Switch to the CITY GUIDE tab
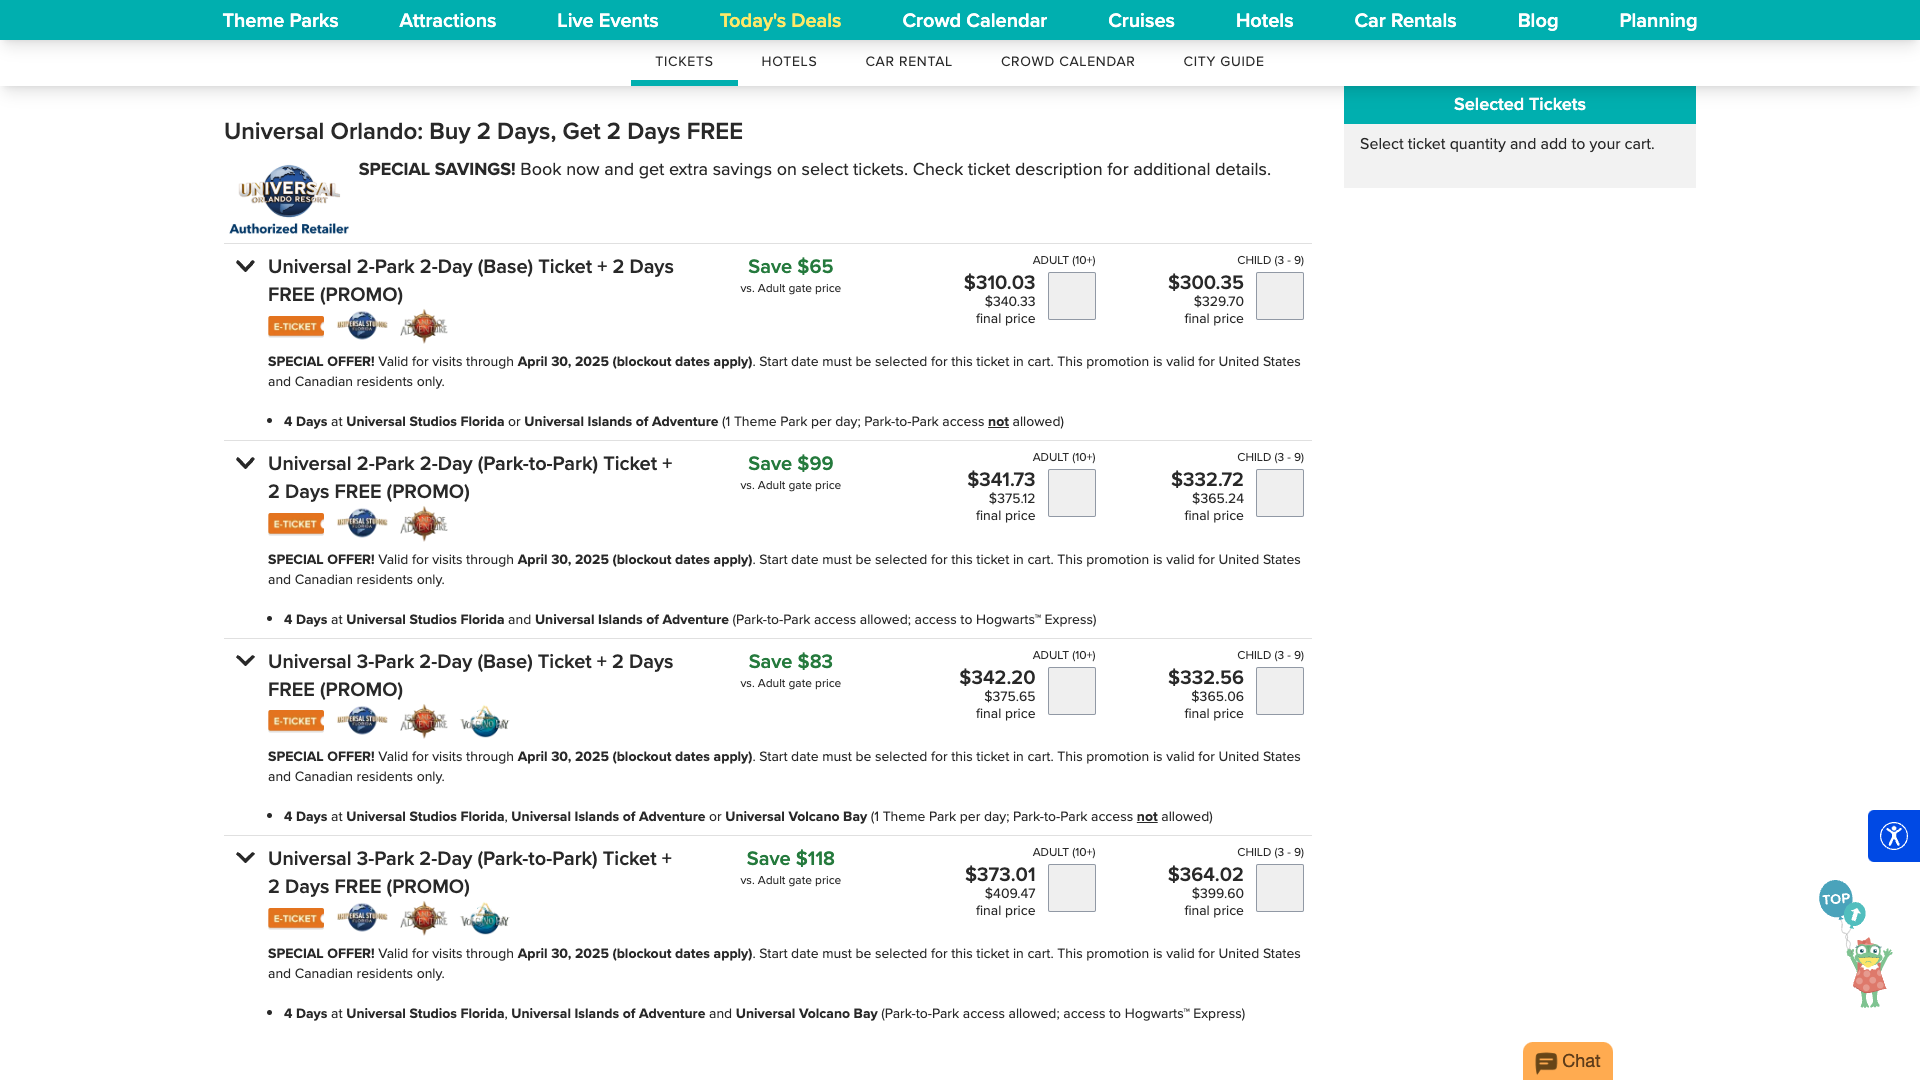 coord(1224,62)
